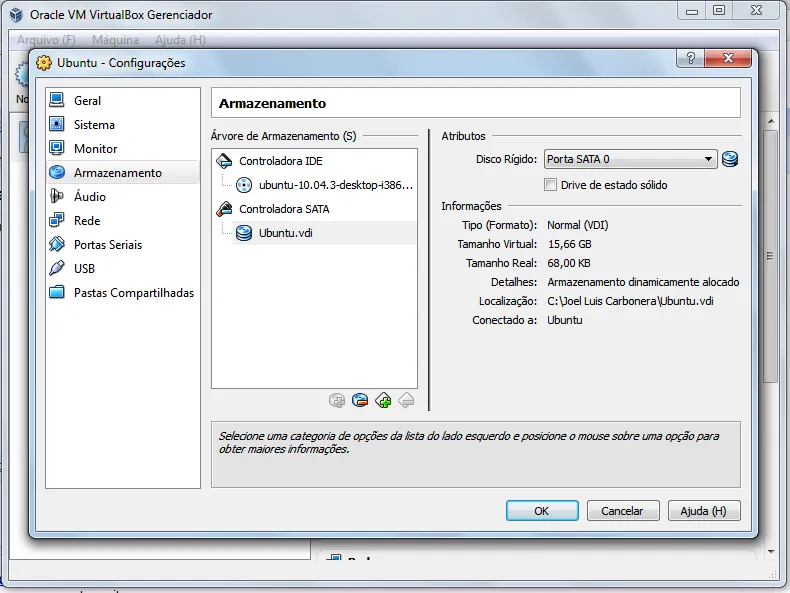This screenshot has height=593, width=790.
Task: Confirm settings with OK button
Action: tap(542, 511)
